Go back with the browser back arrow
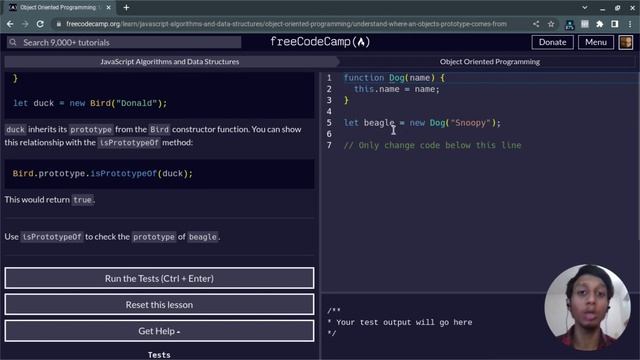 (x=10, y=24)
